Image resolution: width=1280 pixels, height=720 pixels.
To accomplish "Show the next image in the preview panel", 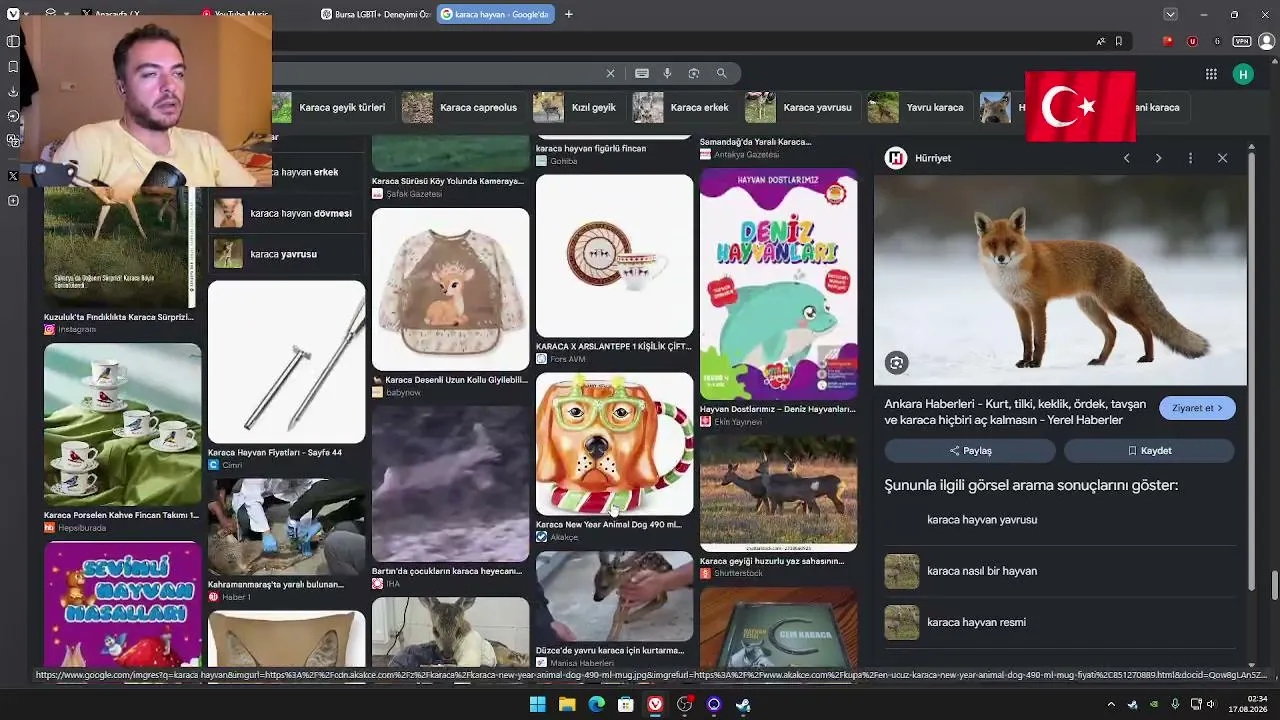I will 1158,158.
